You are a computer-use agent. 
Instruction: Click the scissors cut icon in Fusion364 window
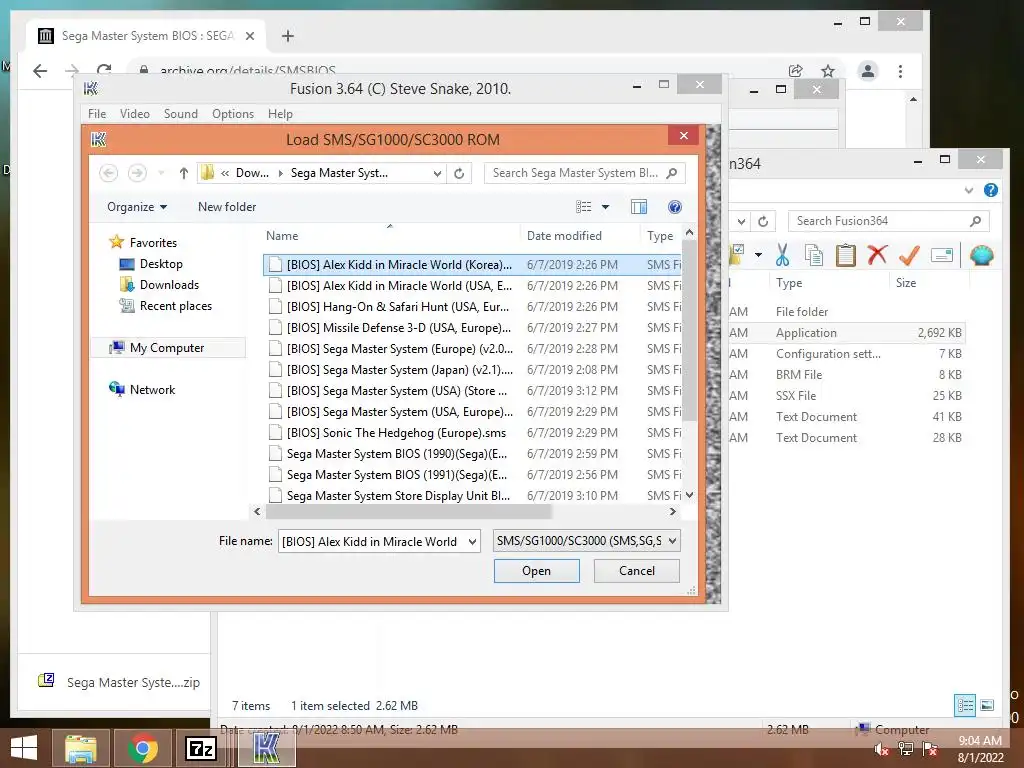tap(782, 255)
